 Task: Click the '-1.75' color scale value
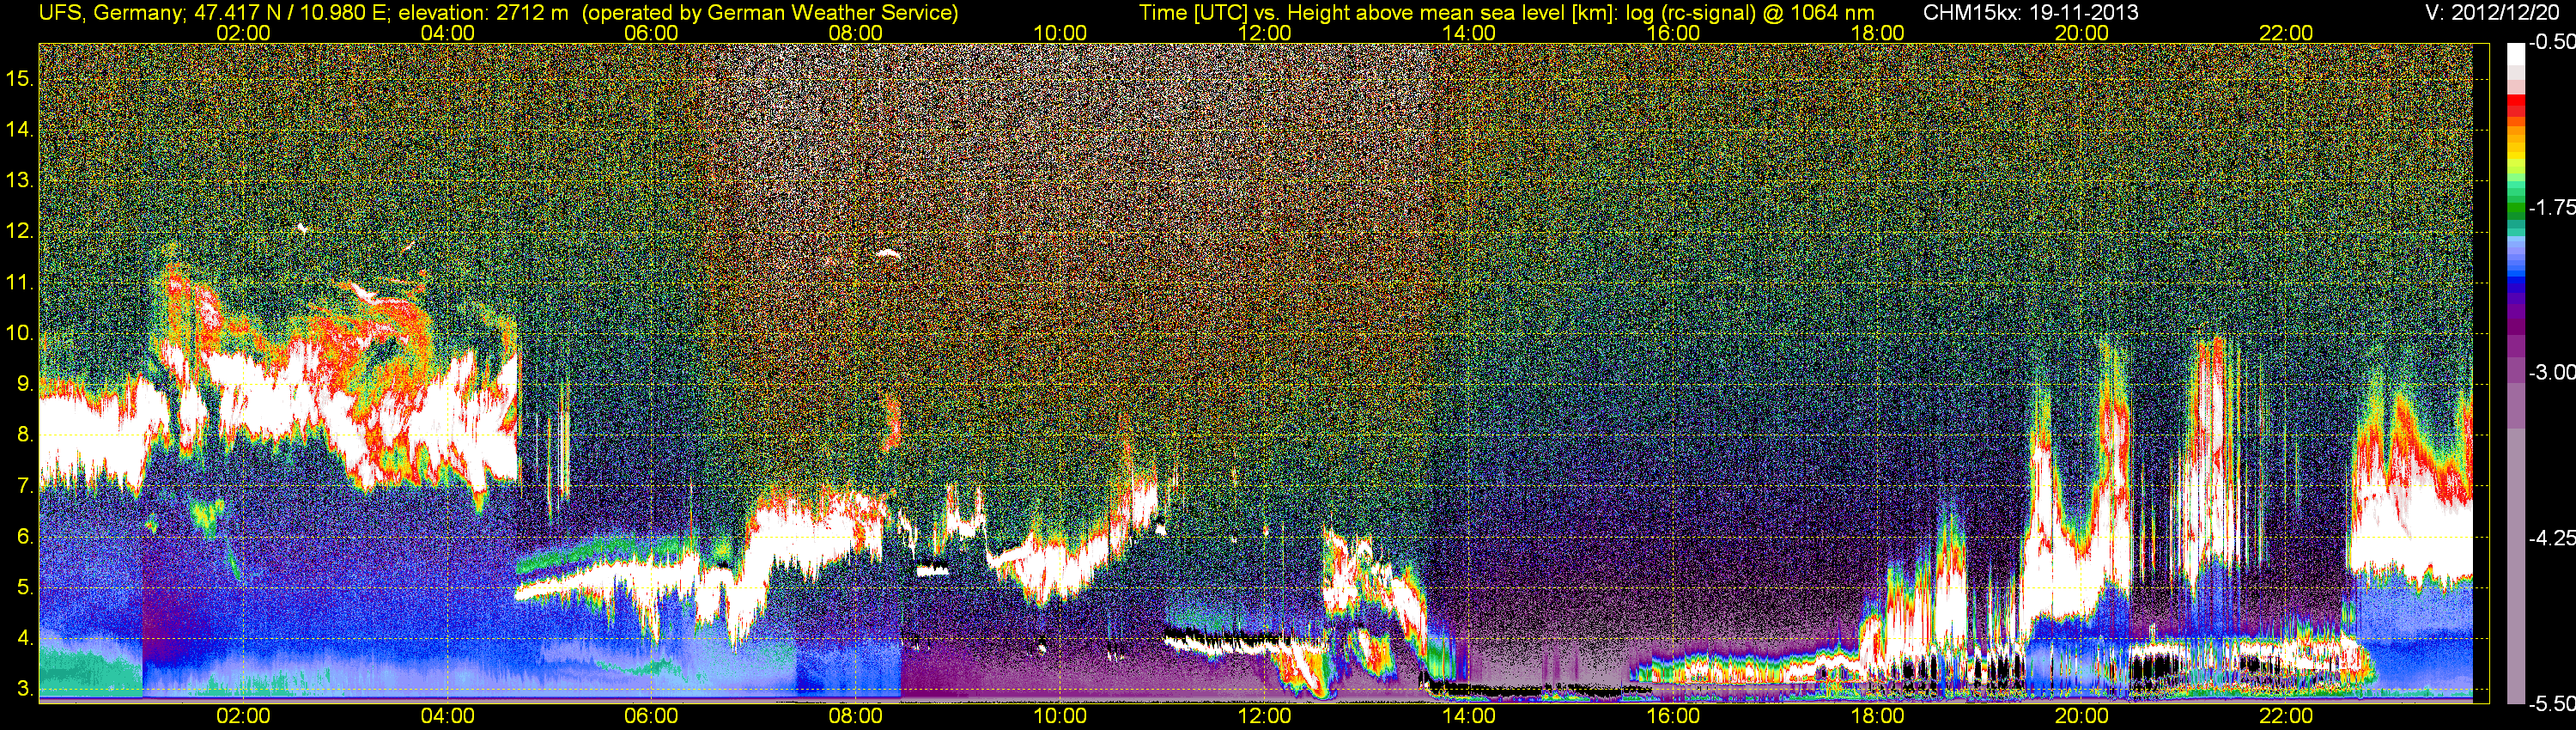pos(2551,207)
